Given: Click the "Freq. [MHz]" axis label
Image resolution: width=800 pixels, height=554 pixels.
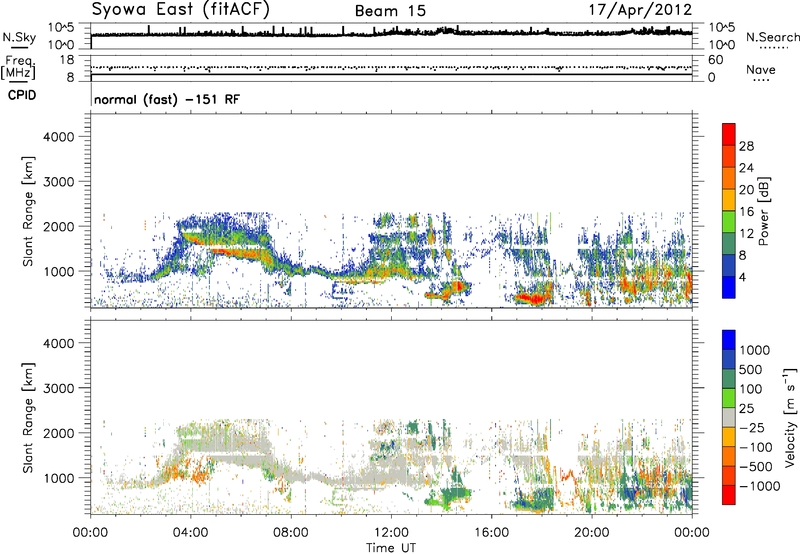Looking at the screenshot, I should click(18, 67).
